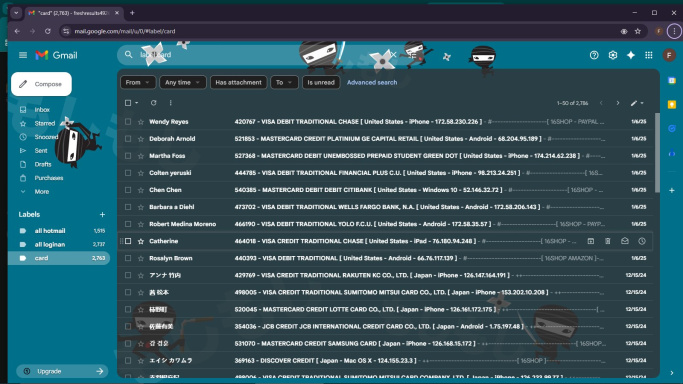Compose a new email
This screenshot has height=384, width=683.
(41, 84)
